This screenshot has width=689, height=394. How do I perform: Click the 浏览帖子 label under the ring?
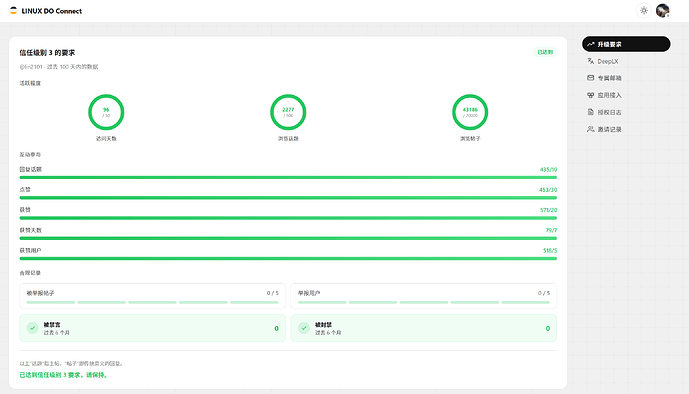click(x=470, y=138)
